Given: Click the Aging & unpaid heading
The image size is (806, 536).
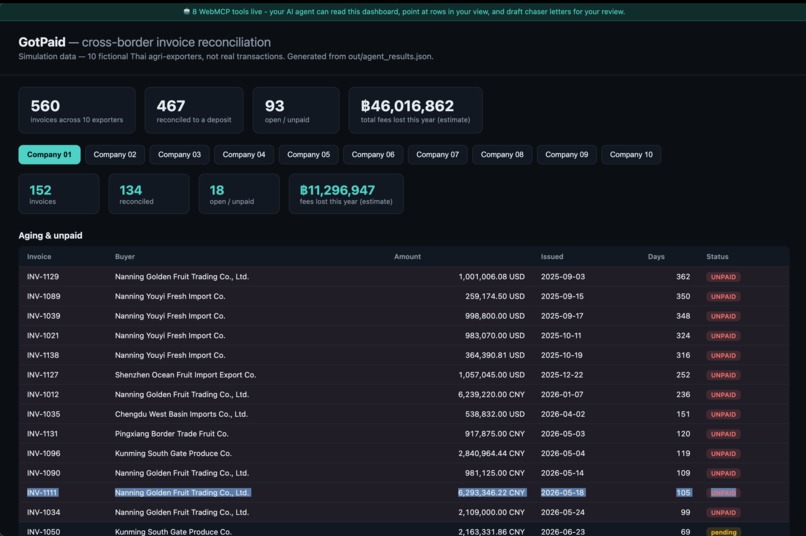Looking at the screenshot, I should coord(50,235).
